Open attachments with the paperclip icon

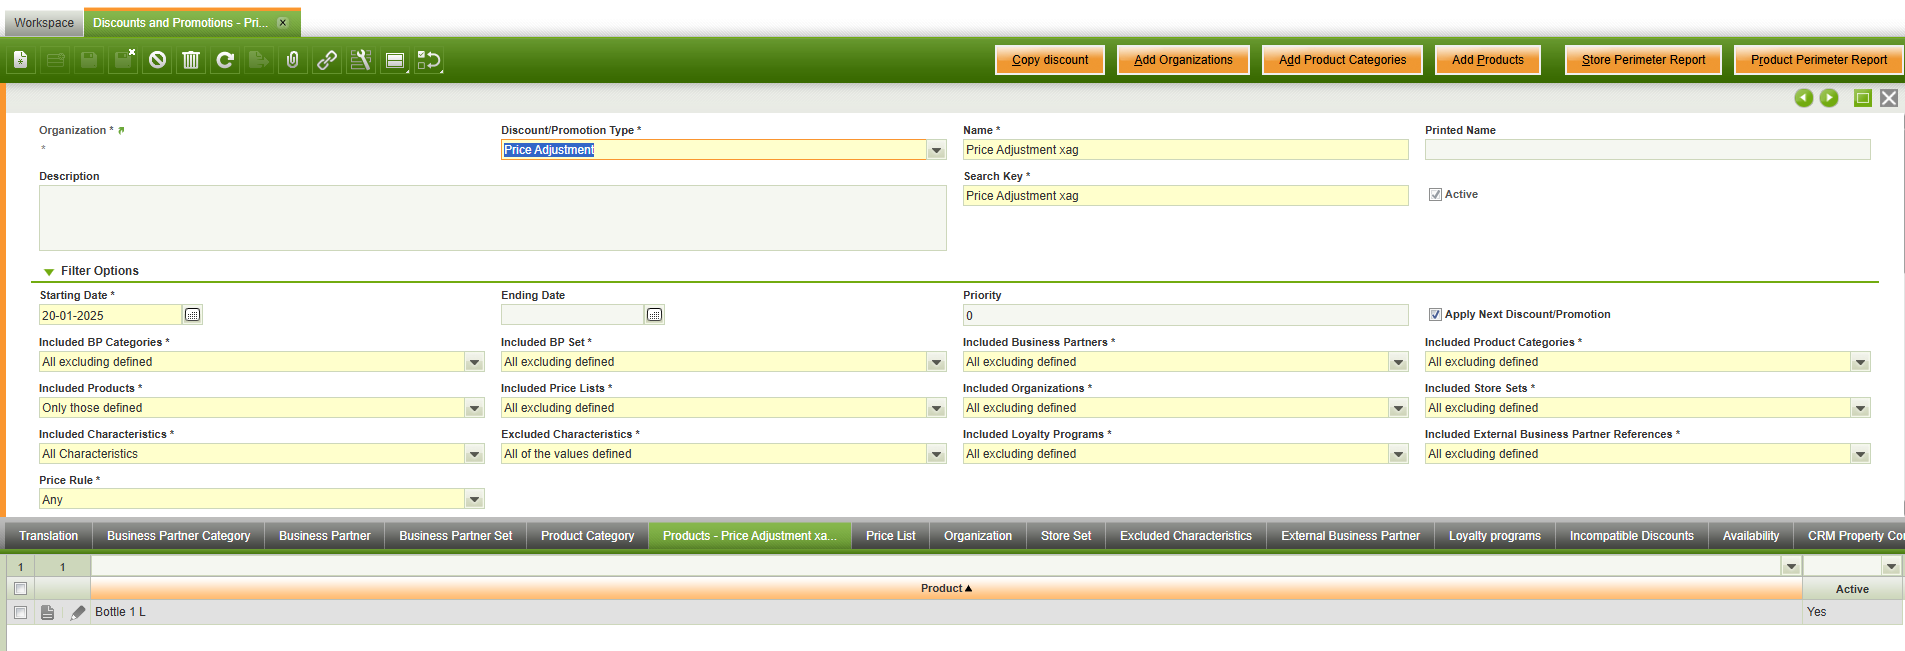pyautogui.click(x=292, y=60)
